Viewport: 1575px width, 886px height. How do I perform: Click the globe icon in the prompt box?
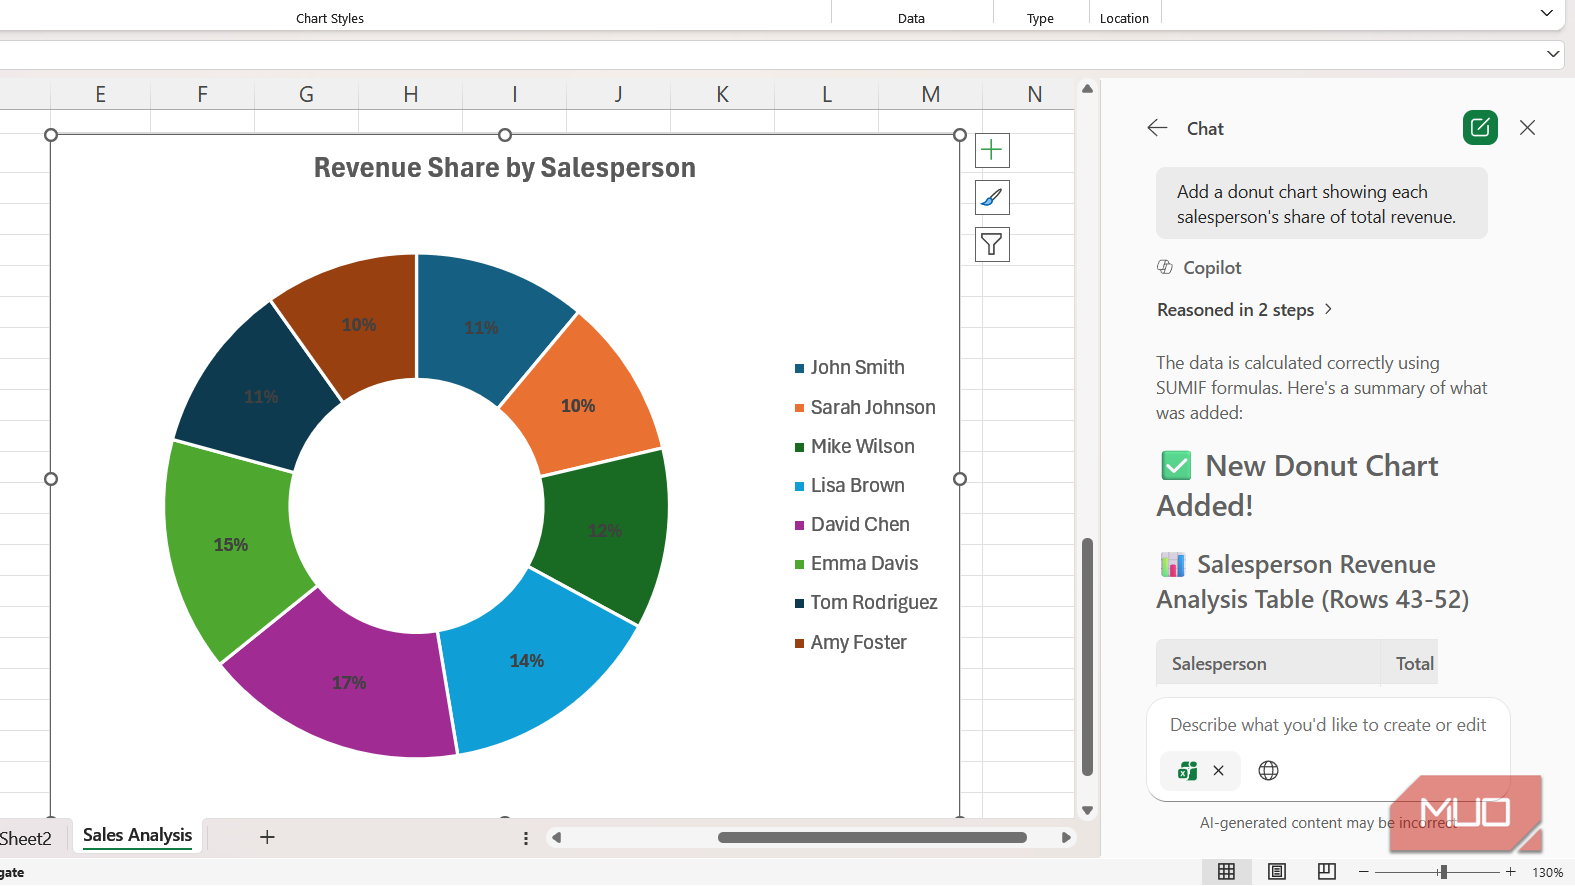1268,771
